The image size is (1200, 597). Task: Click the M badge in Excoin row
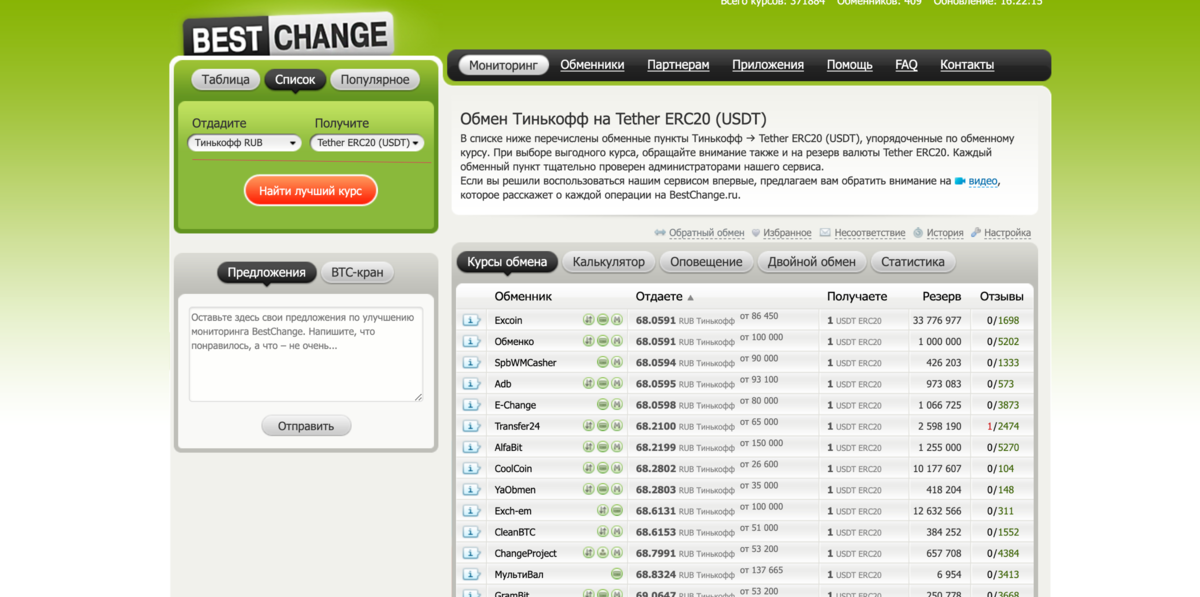[617, 320]
